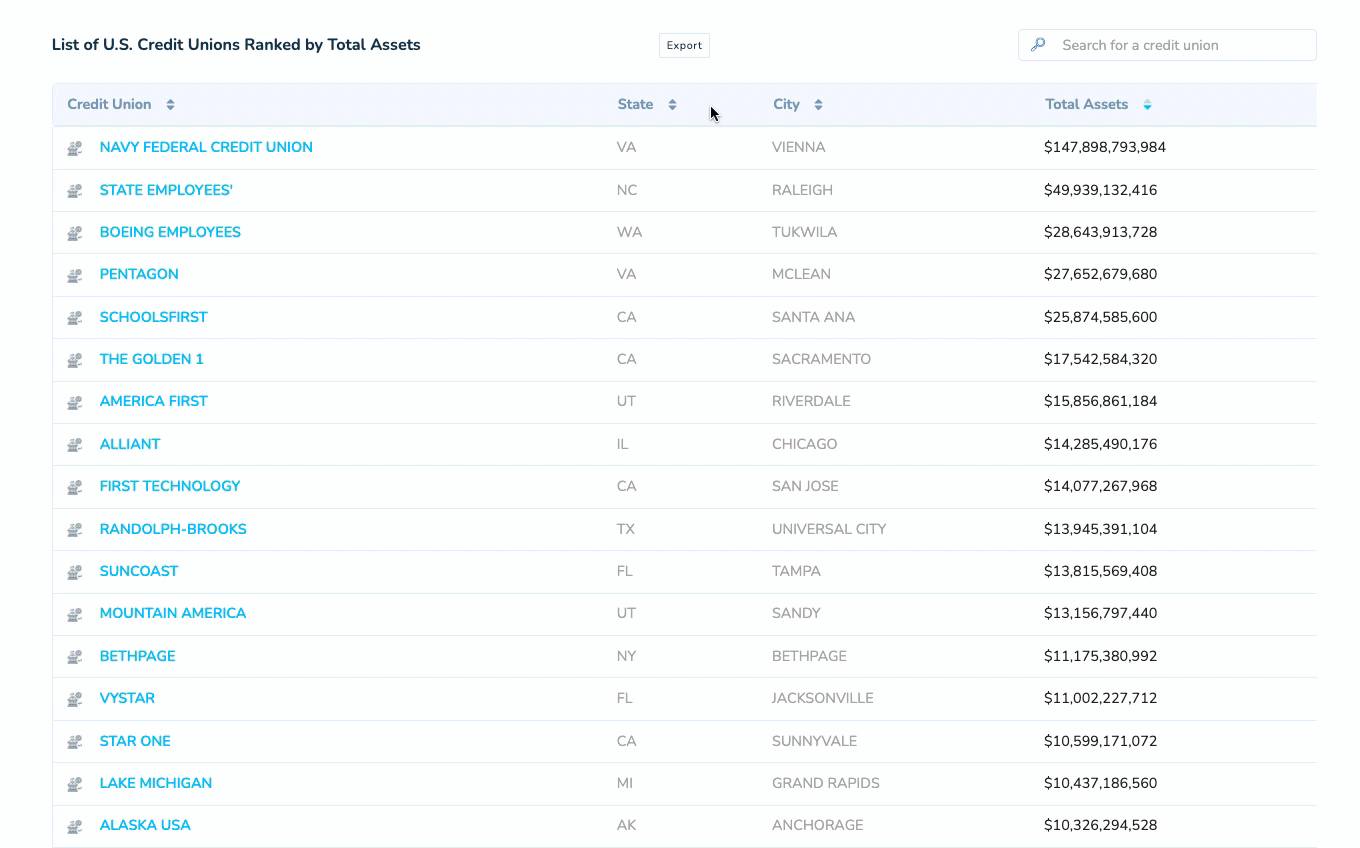1360x848 pixels.
Task: Click state cell TX
Action: tap(626, 529)
